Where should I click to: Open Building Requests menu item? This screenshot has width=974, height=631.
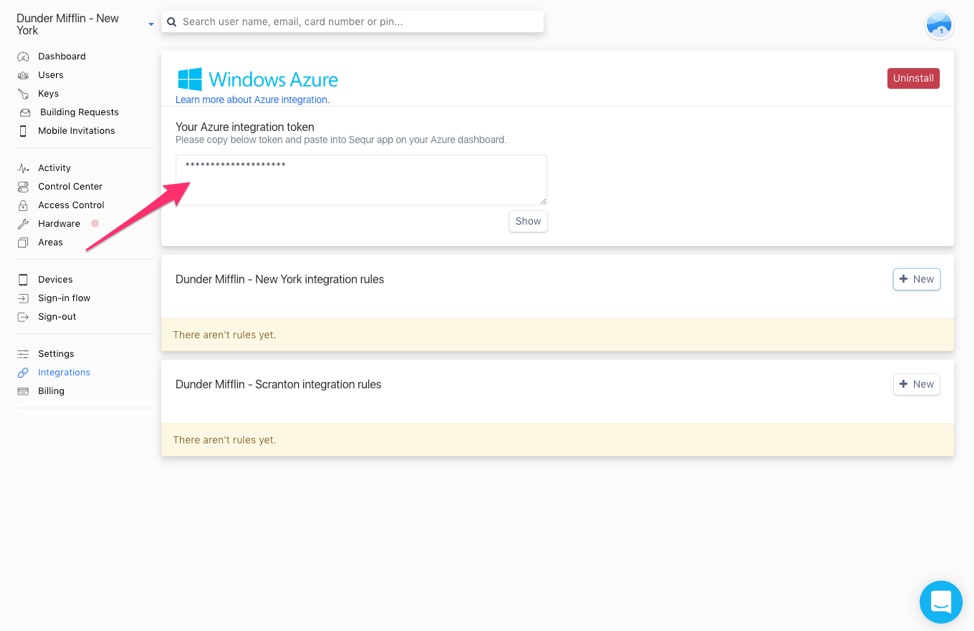point(80,112)
